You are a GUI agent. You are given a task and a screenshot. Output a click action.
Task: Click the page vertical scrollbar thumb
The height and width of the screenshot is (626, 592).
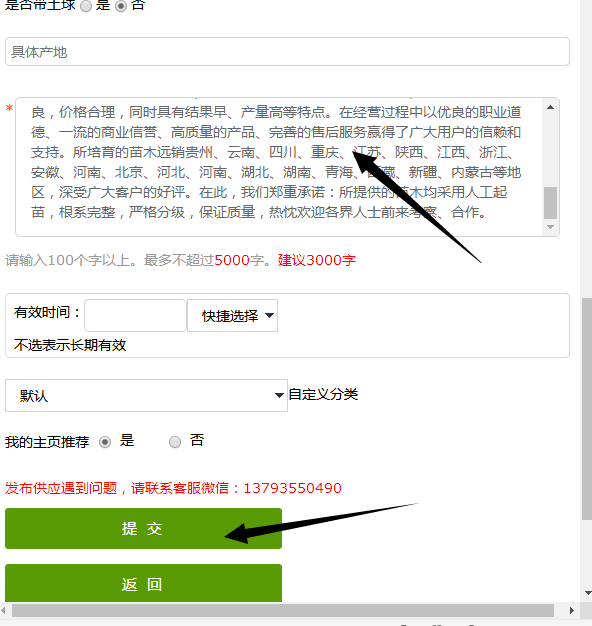[x=587, y=408]
